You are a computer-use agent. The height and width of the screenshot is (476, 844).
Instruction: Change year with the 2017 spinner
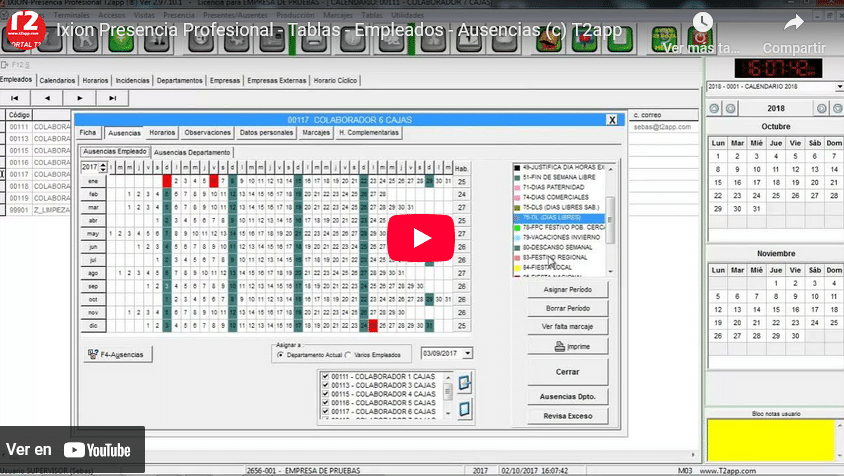pos(103,167)
